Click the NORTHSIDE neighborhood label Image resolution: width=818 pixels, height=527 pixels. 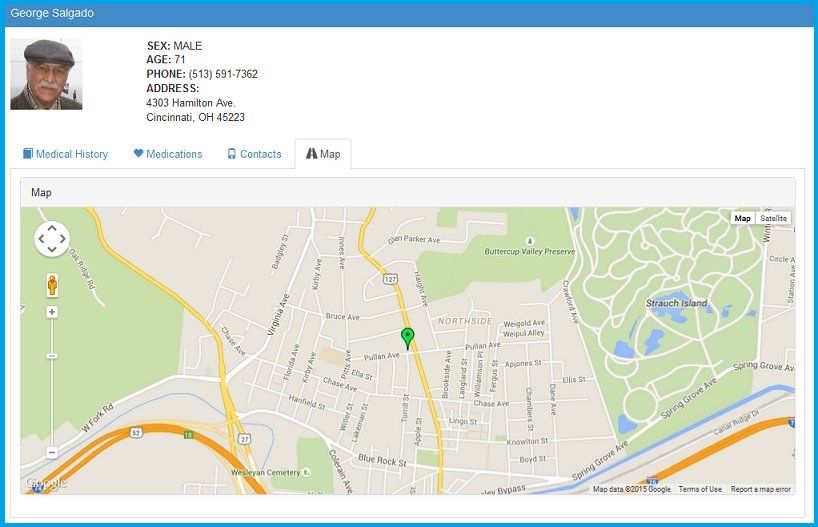(465, 321)
